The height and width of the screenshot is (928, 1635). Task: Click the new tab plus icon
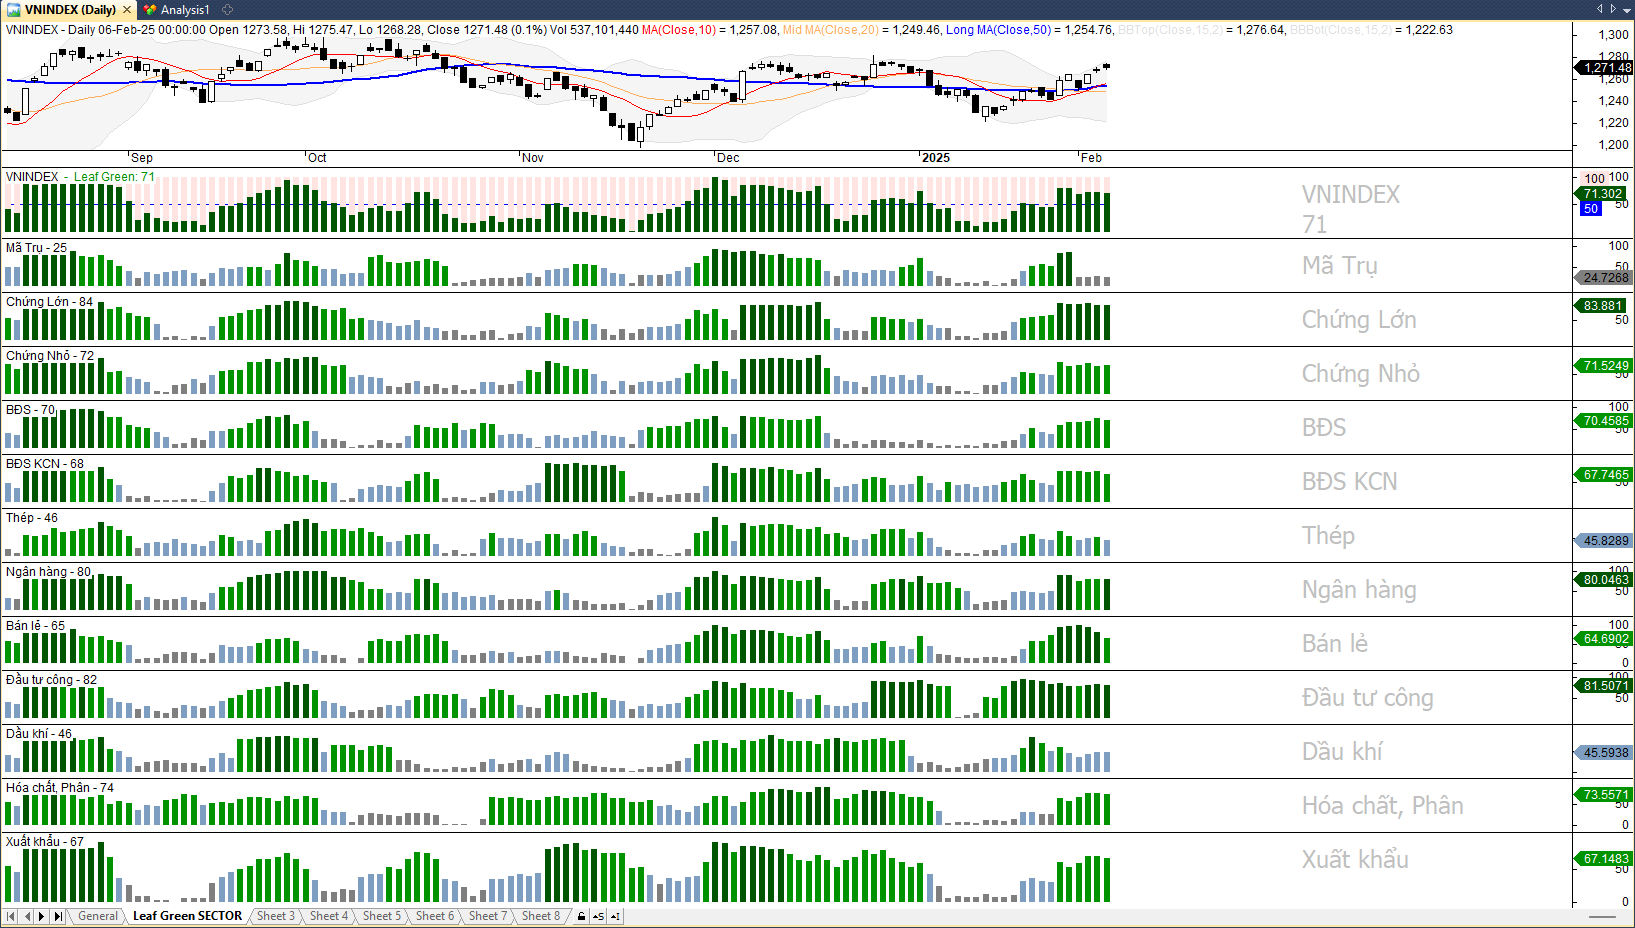(x=228, y=10)
